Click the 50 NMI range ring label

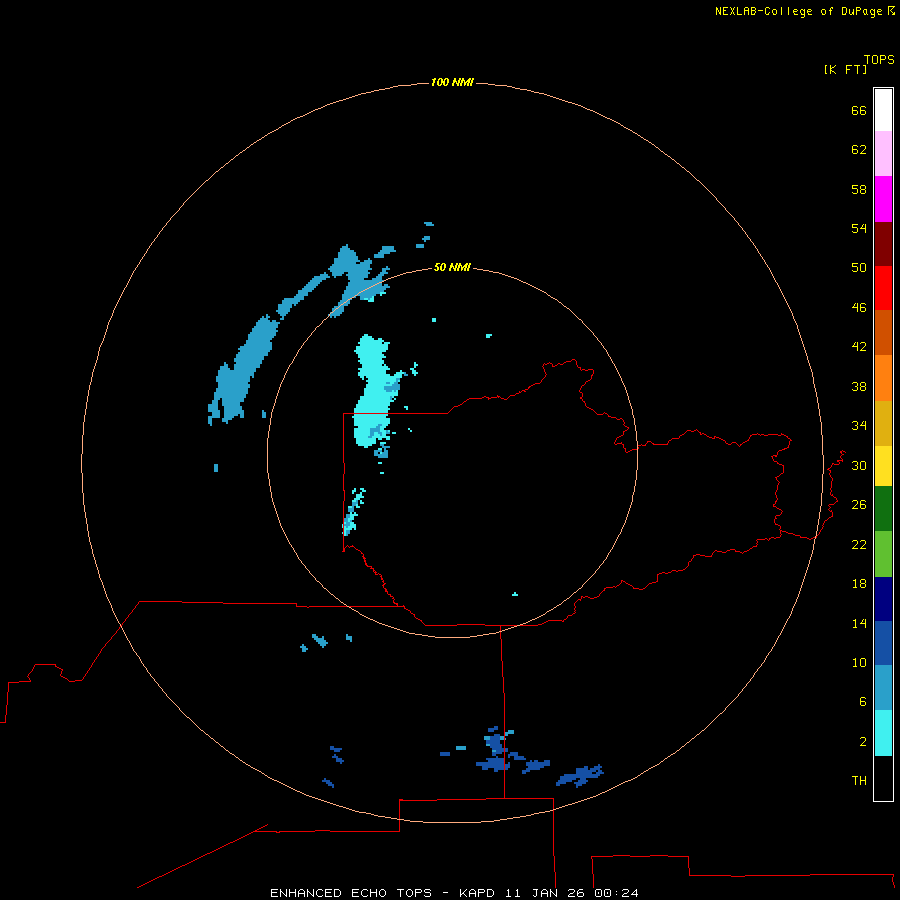click(x=452, y=267)
